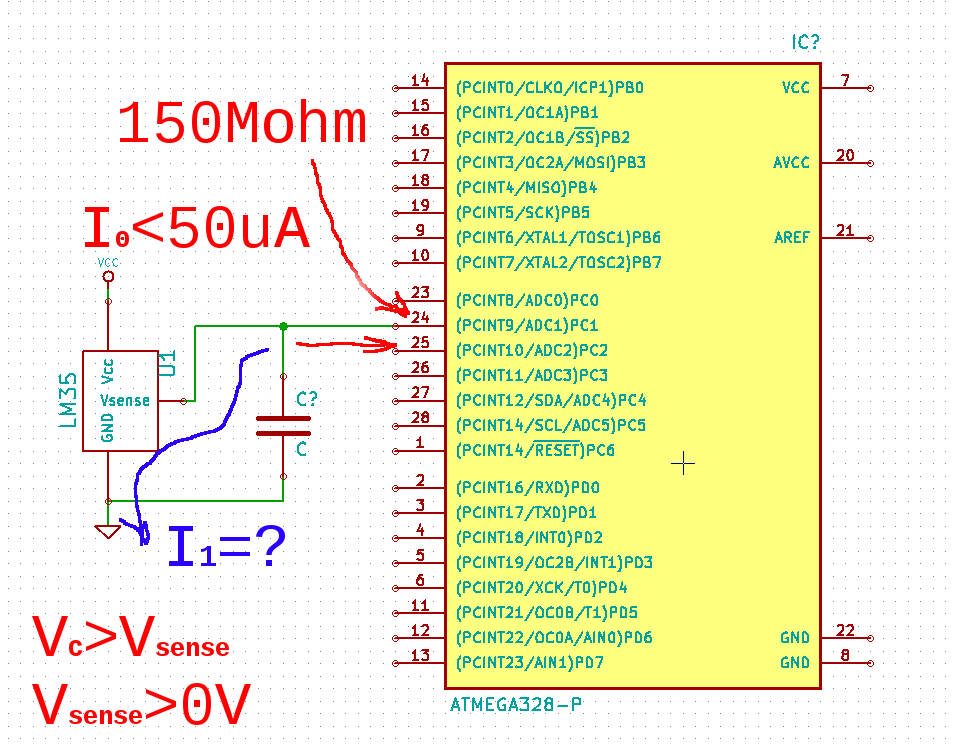Select pin label (PCINT2/OC1B/SS)PB2

click(543, 138)
